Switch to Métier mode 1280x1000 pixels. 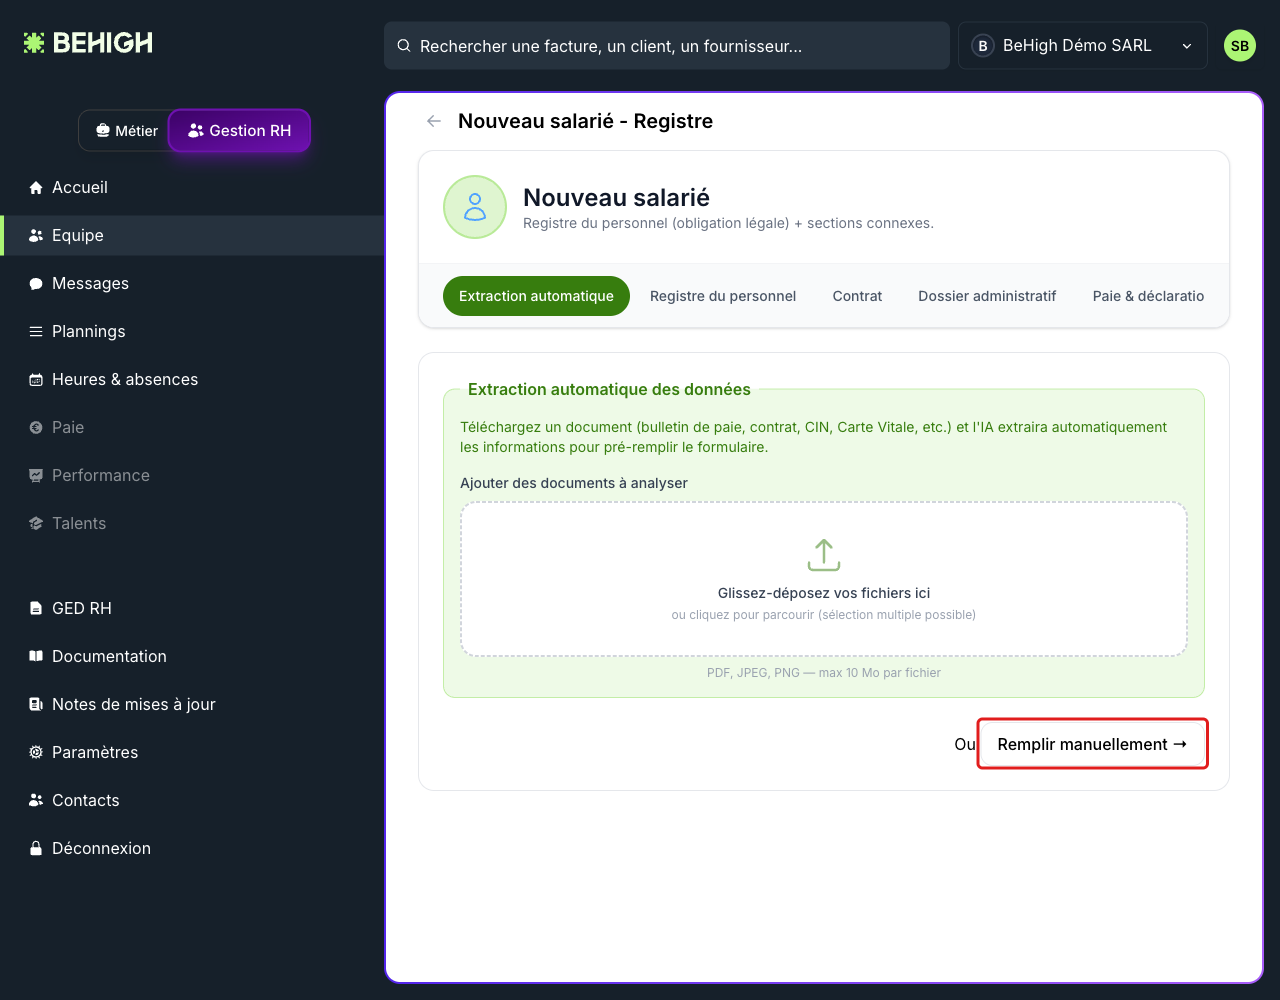(126, 131)
